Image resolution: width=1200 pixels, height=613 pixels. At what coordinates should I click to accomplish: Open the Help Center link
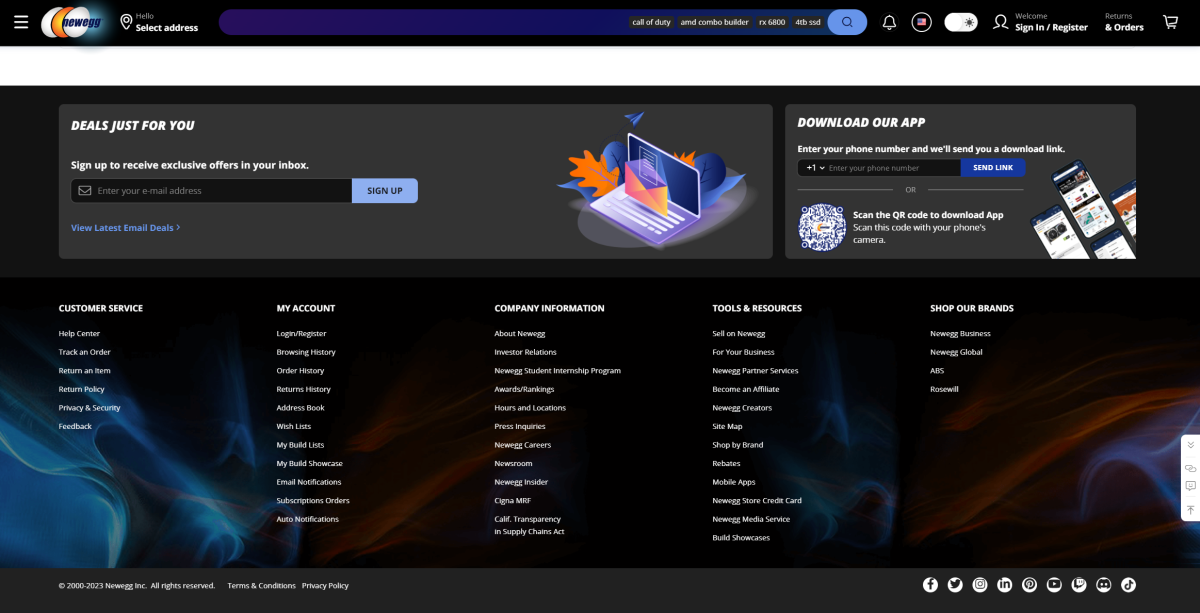(79, 334)
